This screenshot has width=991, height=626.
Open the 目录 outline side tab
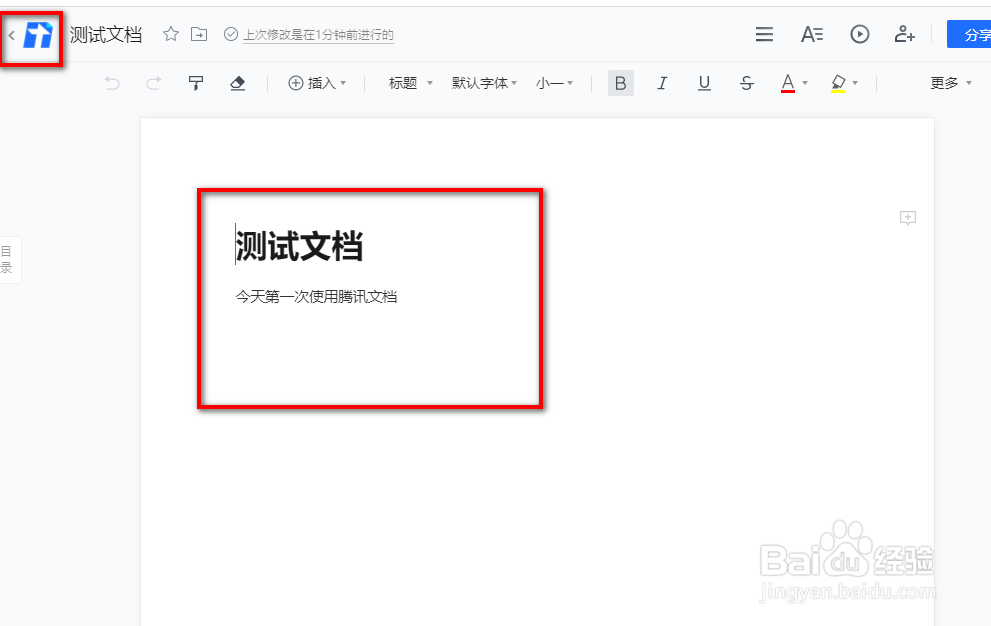click(8, 260)
